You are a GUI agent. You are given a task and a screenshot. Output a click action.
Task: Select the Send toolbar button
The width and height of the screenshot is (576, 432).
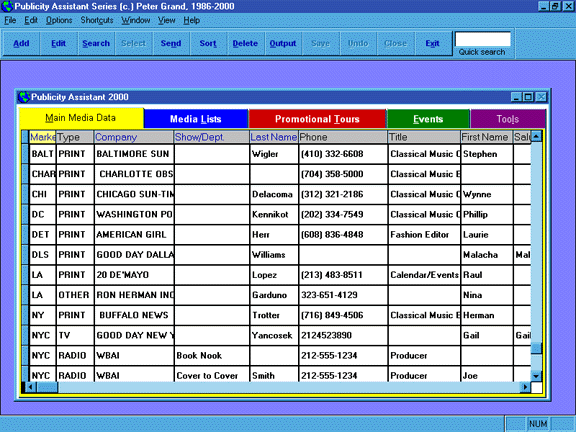(171, 43)
